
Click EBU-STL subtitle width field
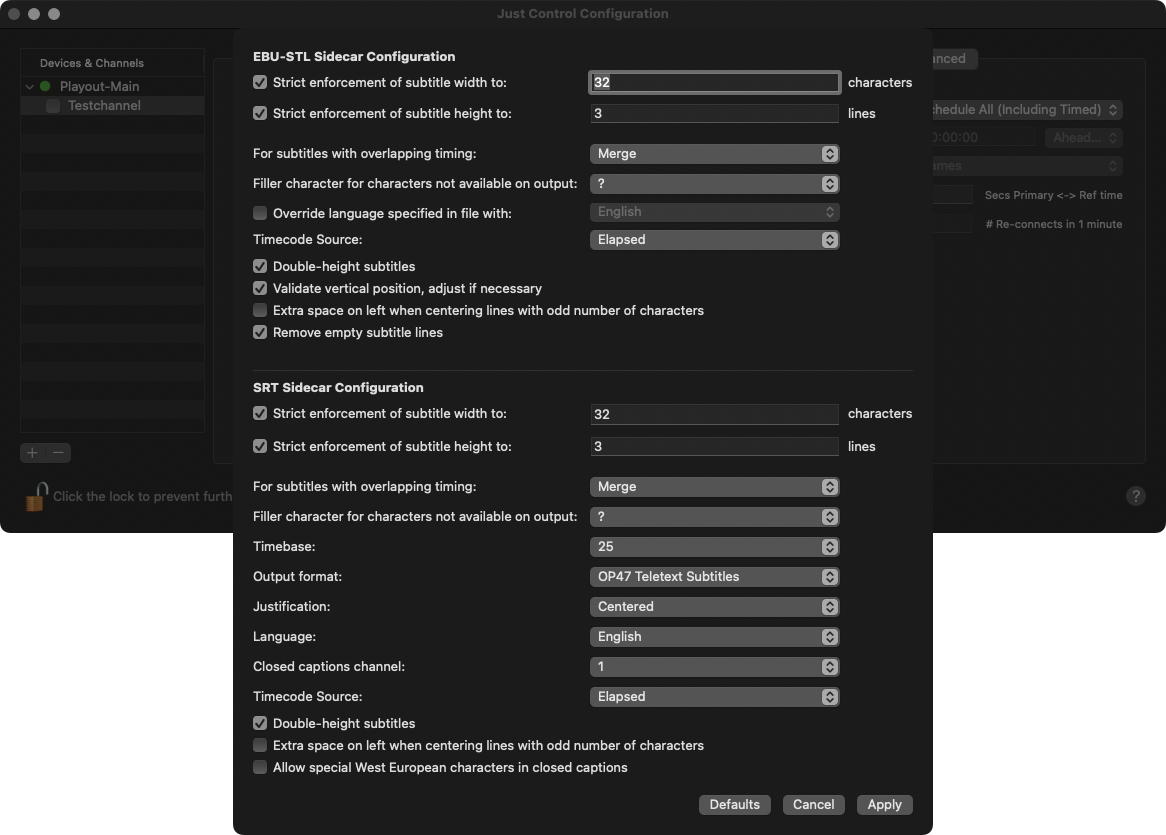point(715,83)
